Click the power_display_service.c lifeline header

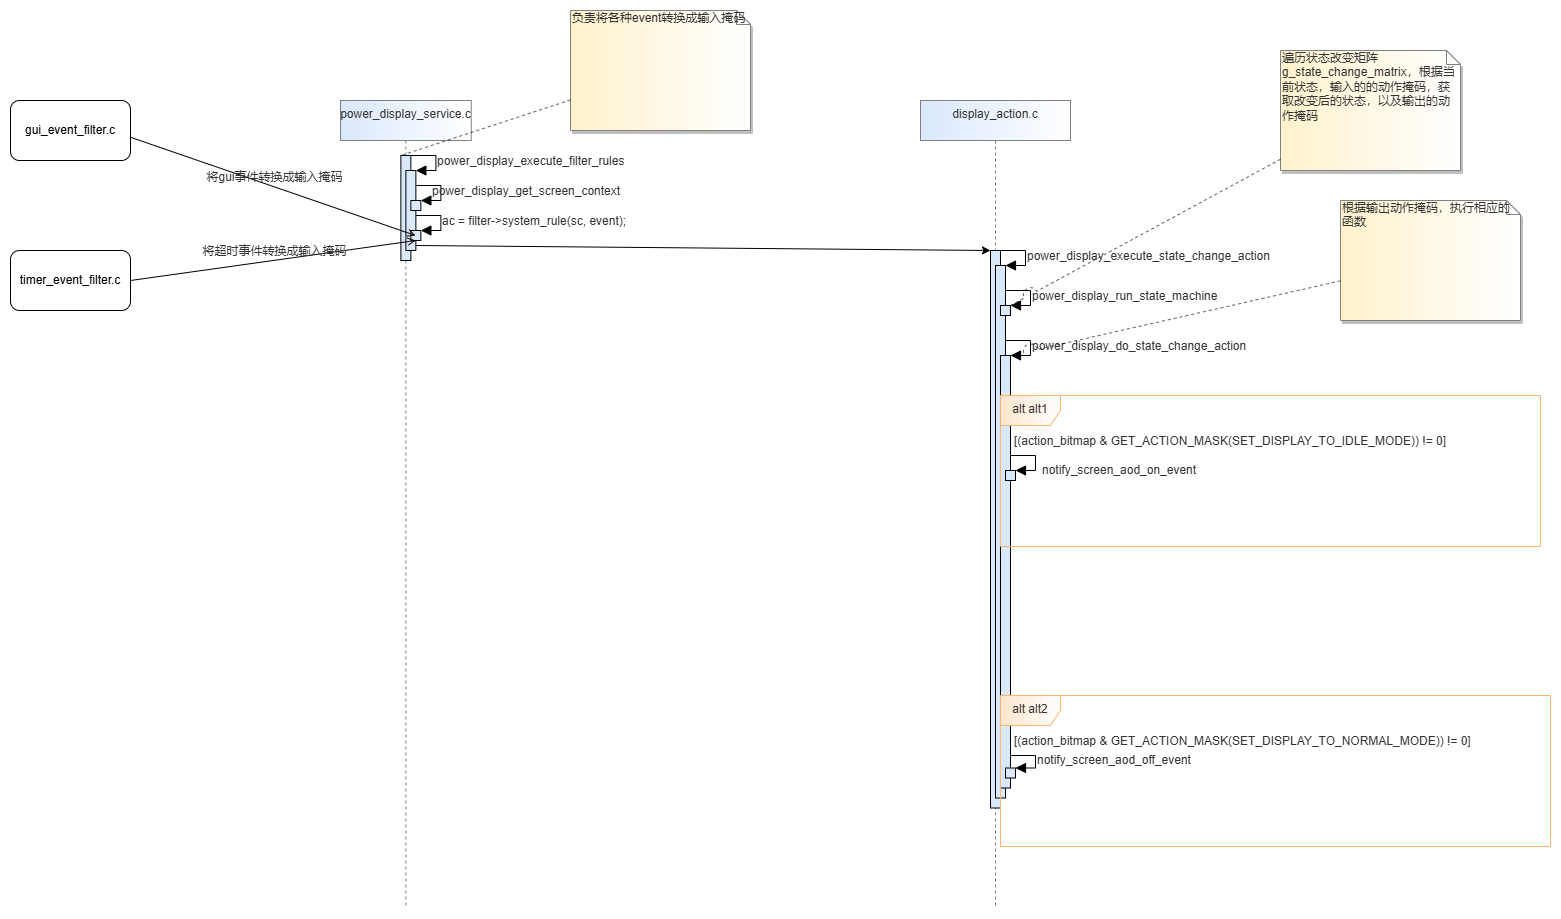405,120
